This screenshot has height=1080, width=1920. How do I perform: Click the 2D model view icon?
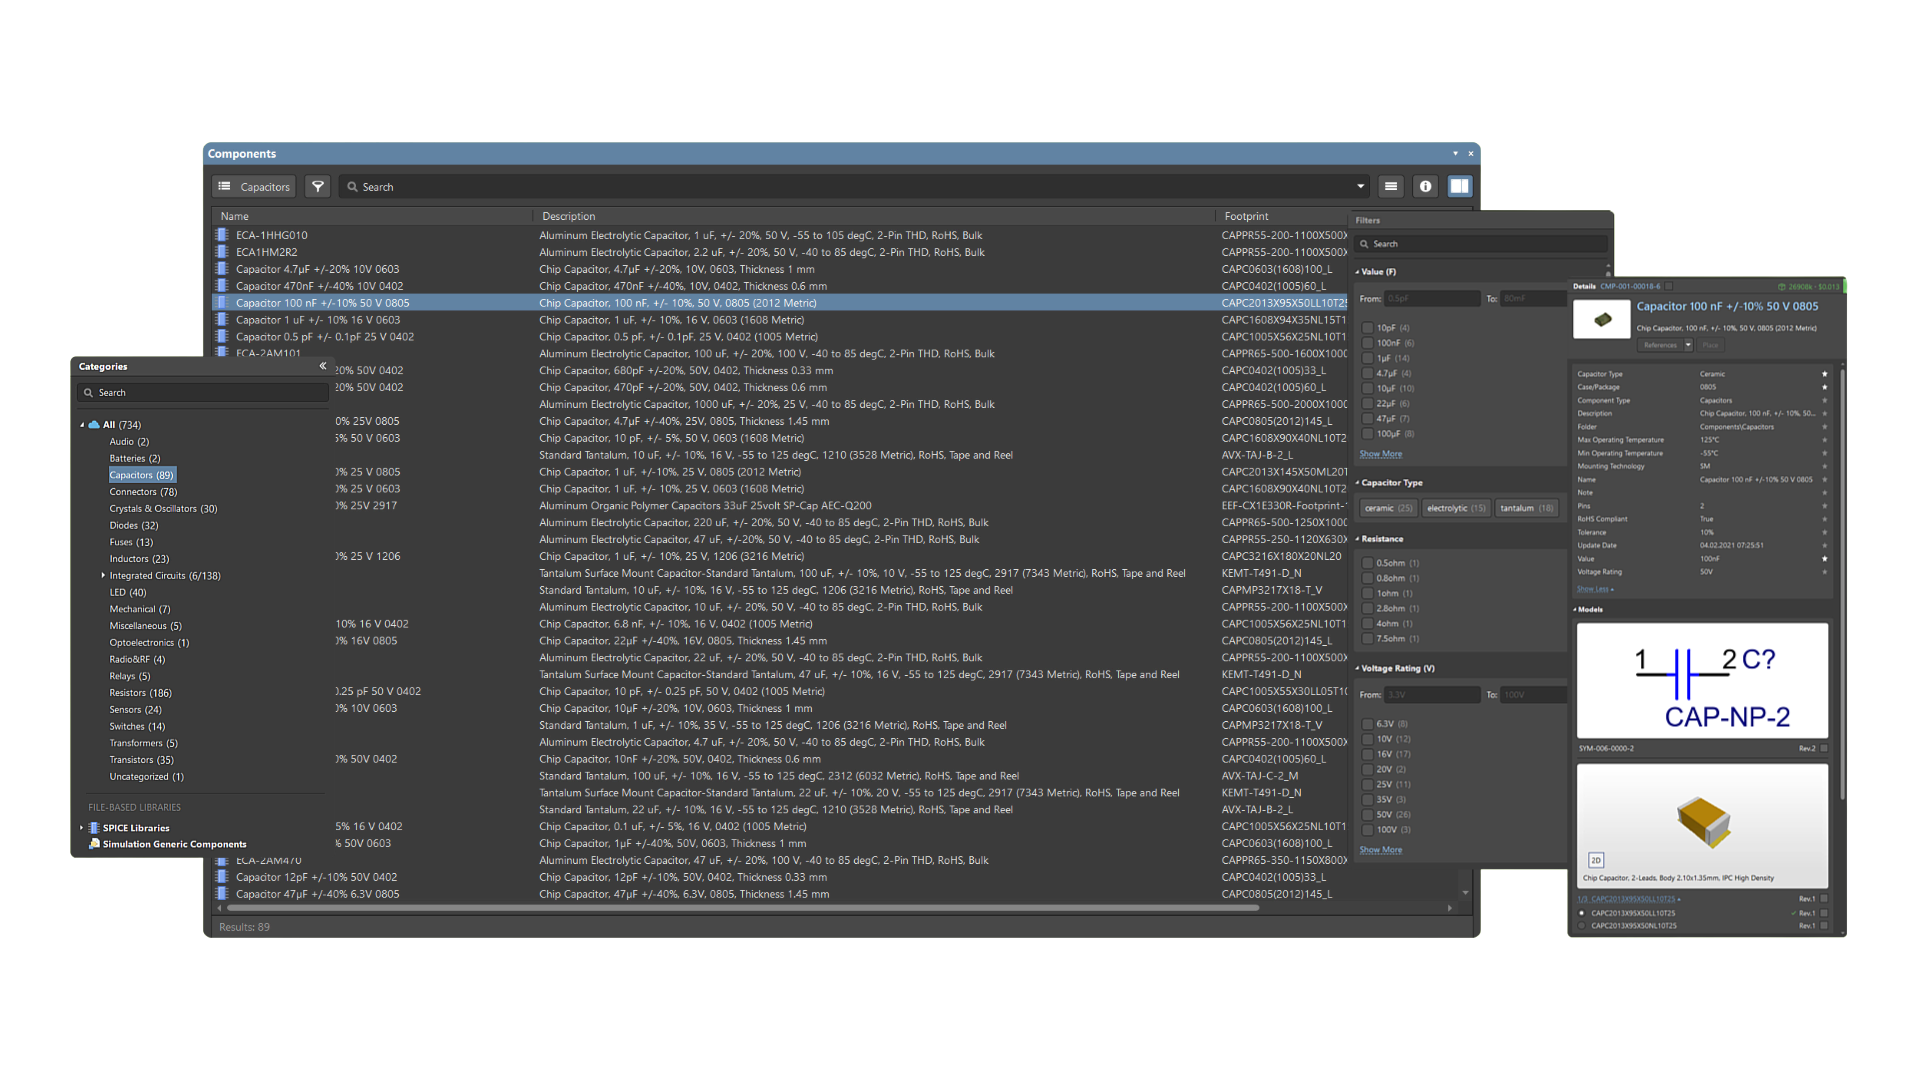pyautogui.click(x=1596, y=860)
